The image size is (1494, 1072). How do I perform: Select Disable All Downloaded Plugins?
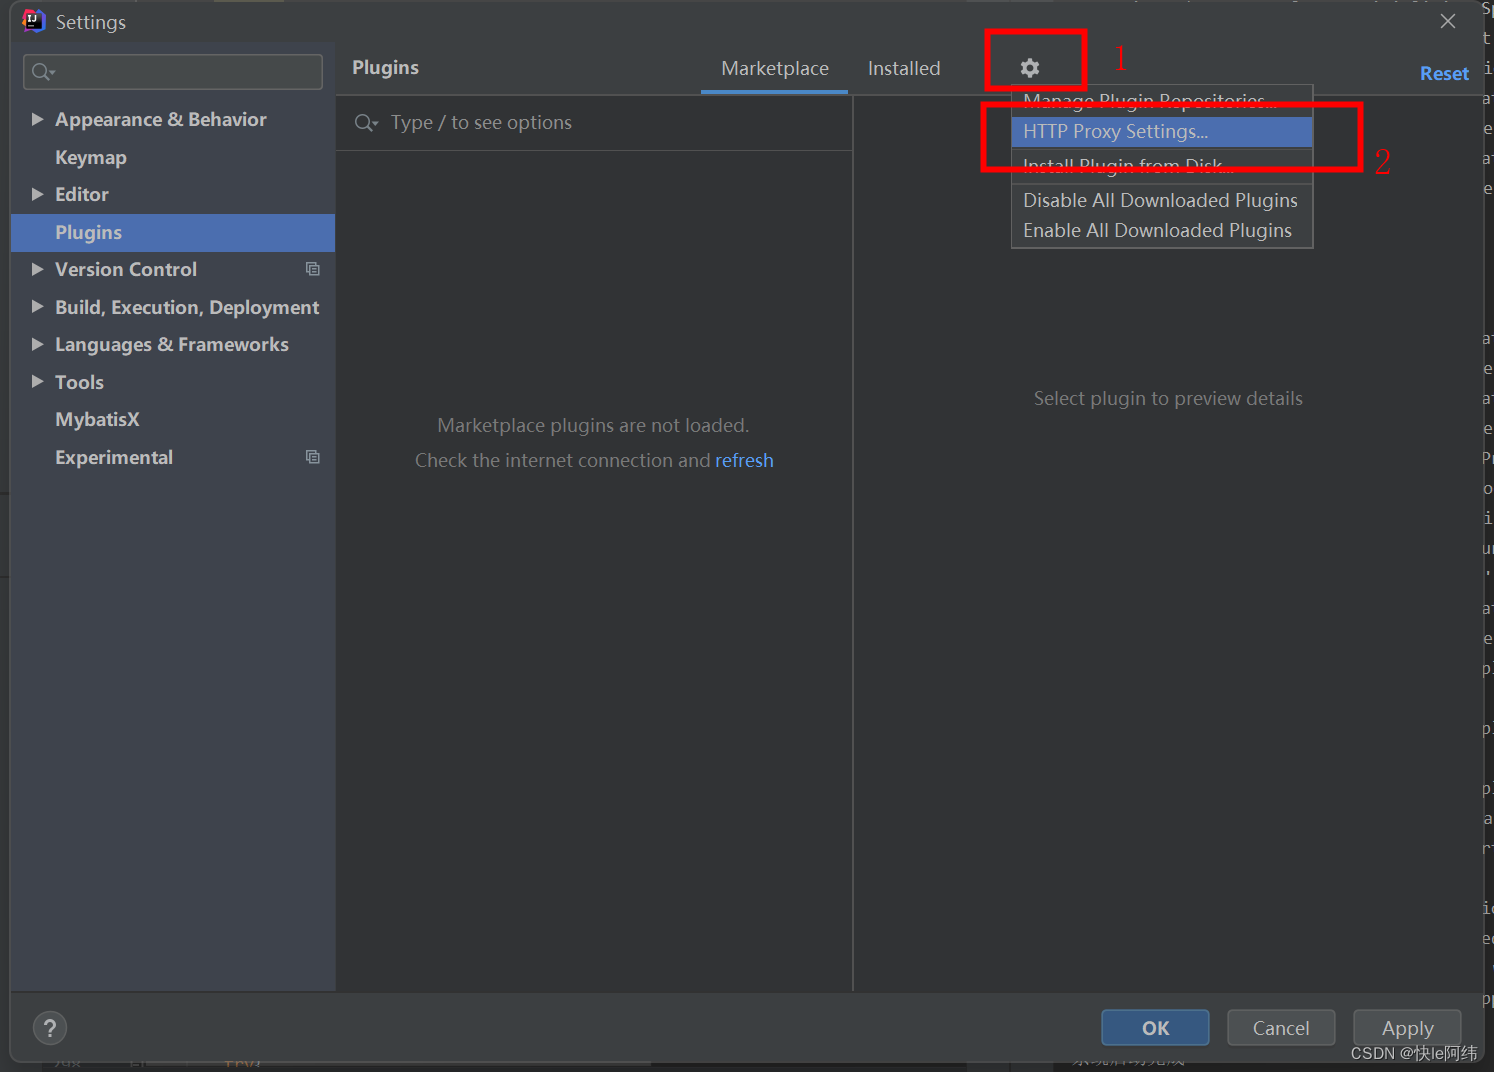coord(1162,200)
